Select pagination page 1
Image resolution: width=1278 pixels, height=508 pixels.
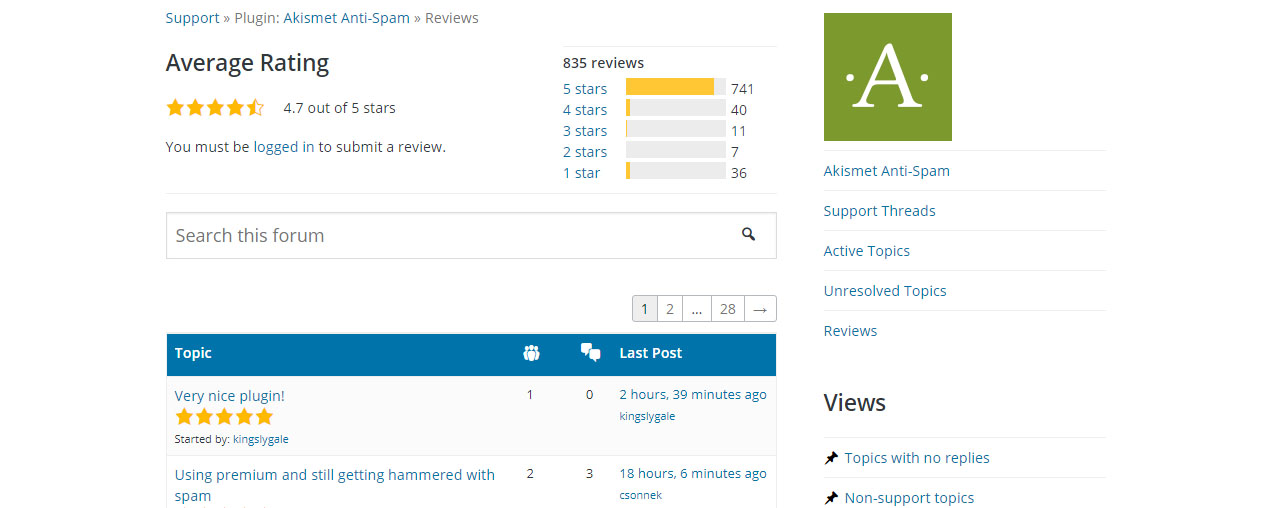coord(645,309)
